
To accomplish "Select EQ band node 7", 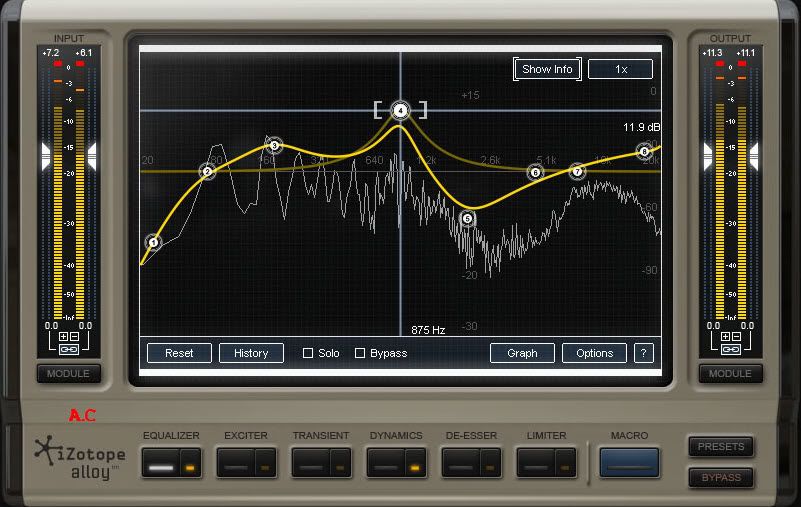I will coord(577,172).
